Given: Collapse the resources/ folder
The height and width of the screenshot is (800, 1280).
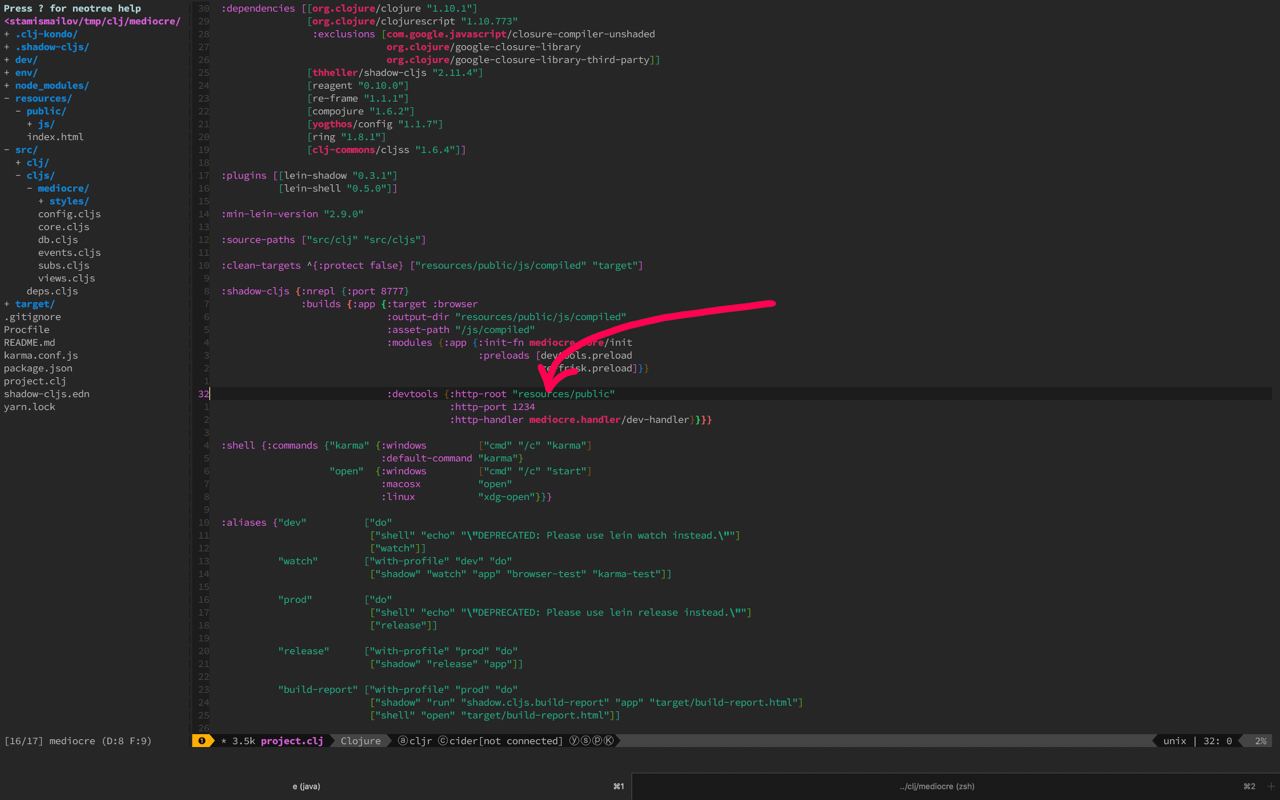Looking at the screenshot, I should (37, 98).
